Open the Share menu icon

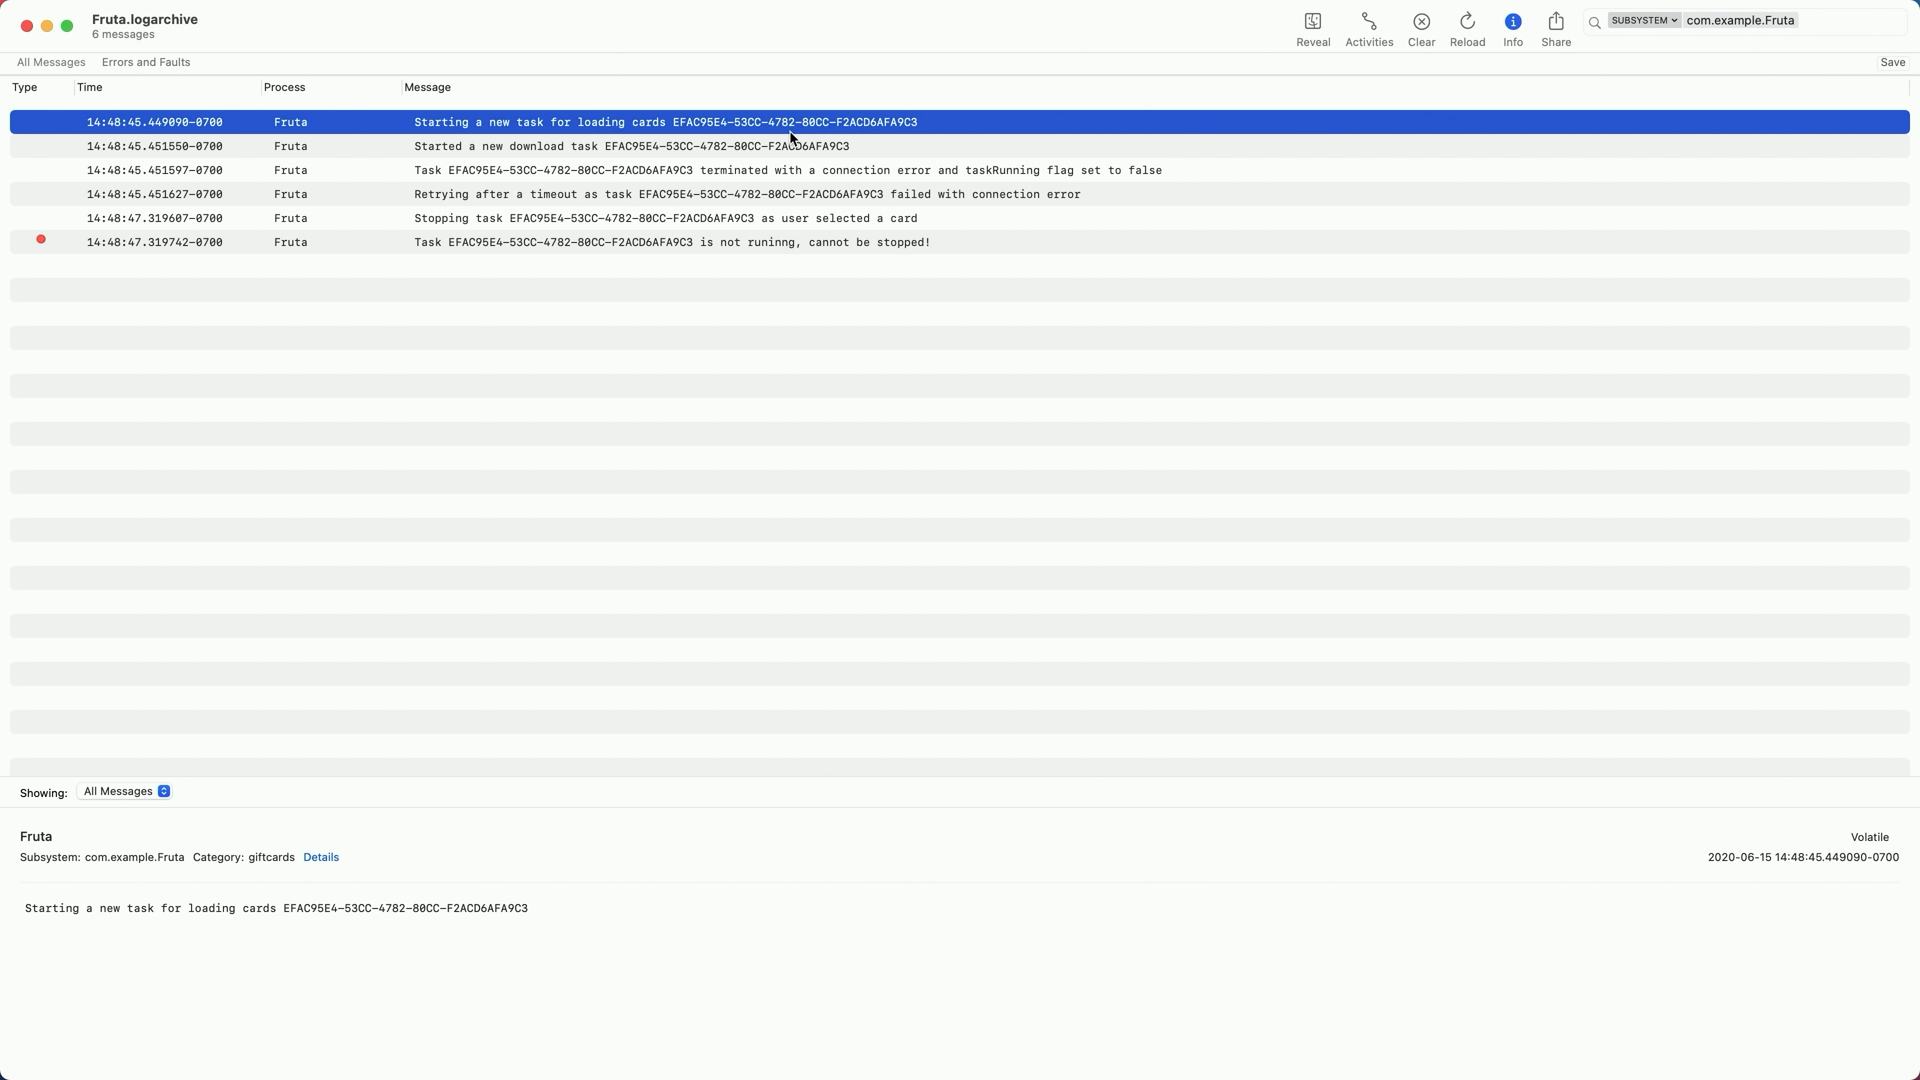point(1556,22)
